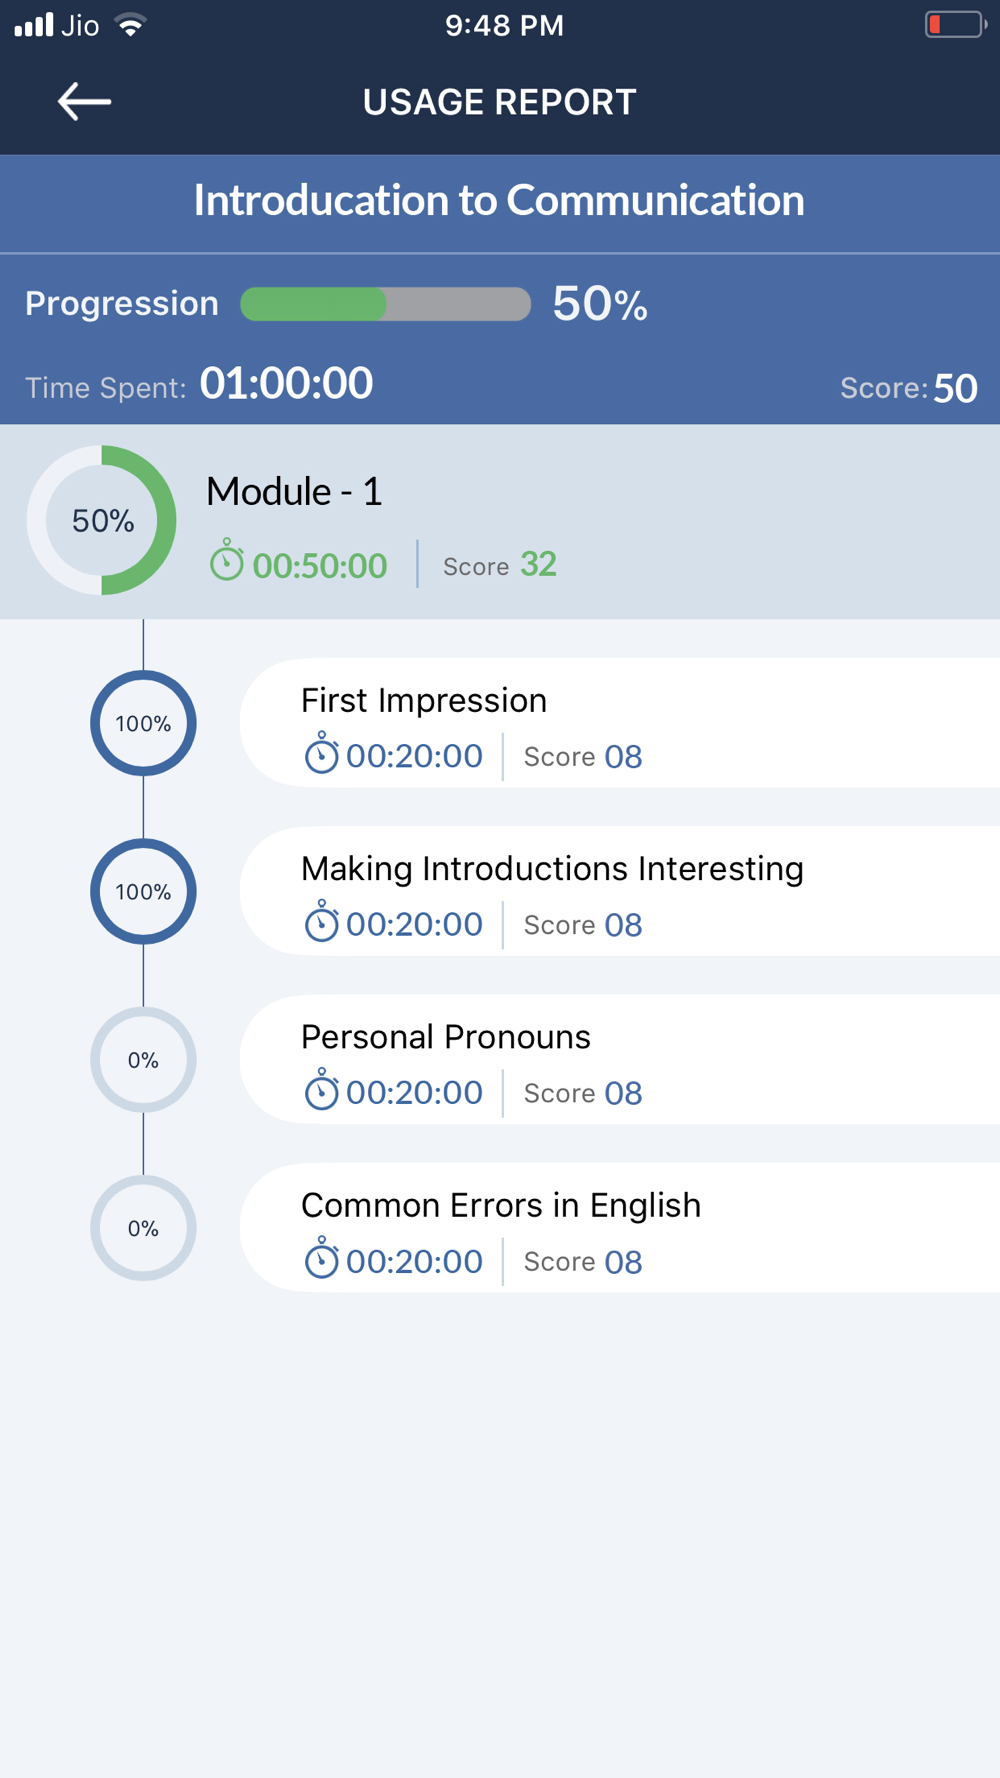Tap the Wi-Fi icon in status bar
1000x1778 pixels.
(130, 25)
